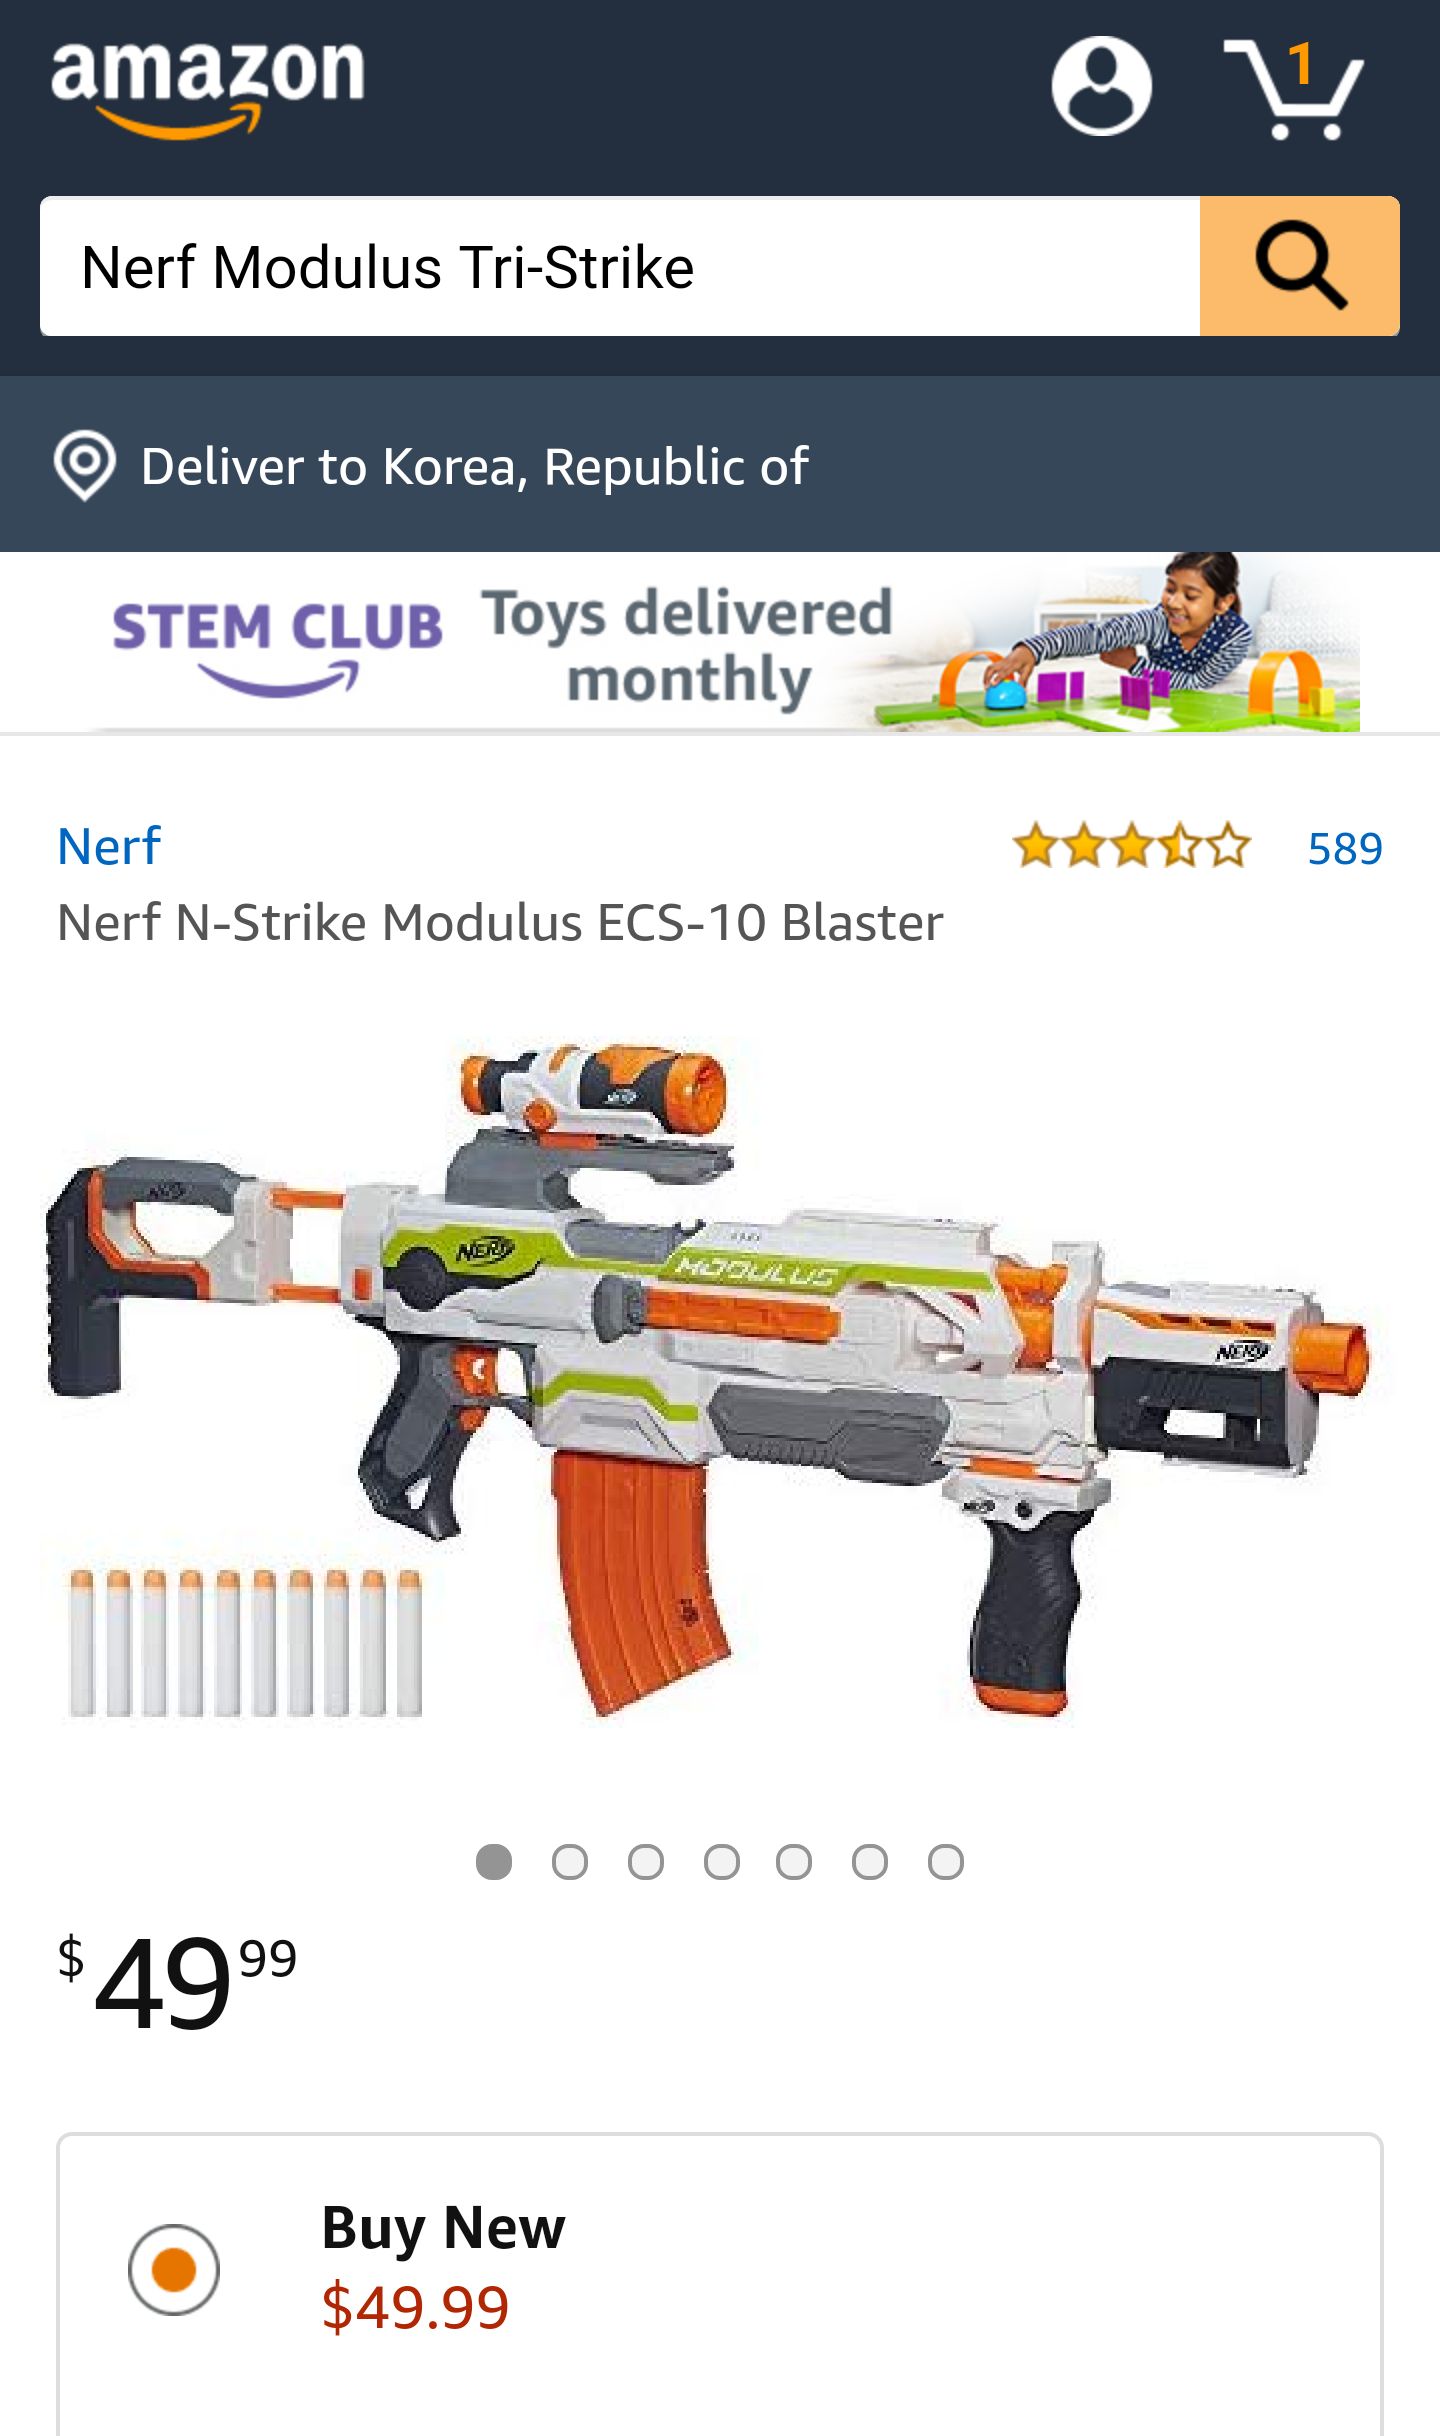View the 589 customer reviews
The image size is (1440, 2436).
tap(1345, 848)
